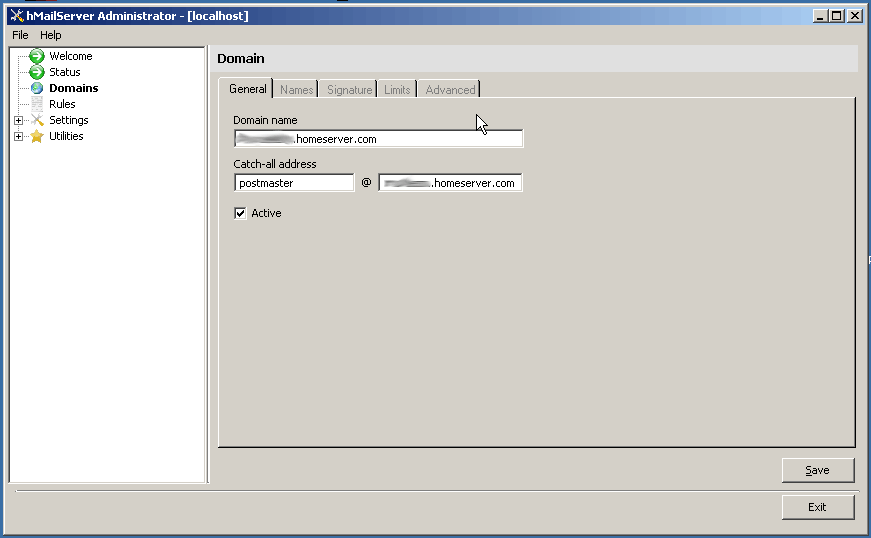Click the postmaster catch-all address field

click(x=294, y=183)
